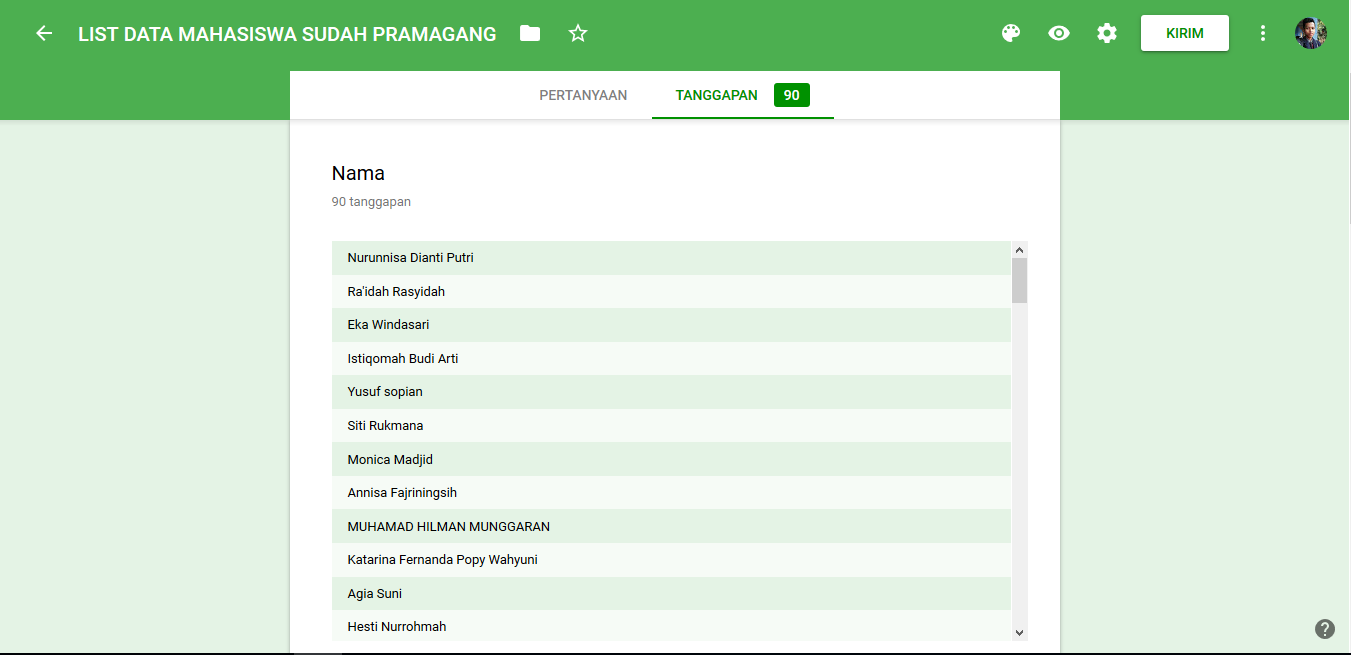Click the Nama question heading
Image resolution: width=1351 pixels, height=655 pixels.
pos(358,172)
